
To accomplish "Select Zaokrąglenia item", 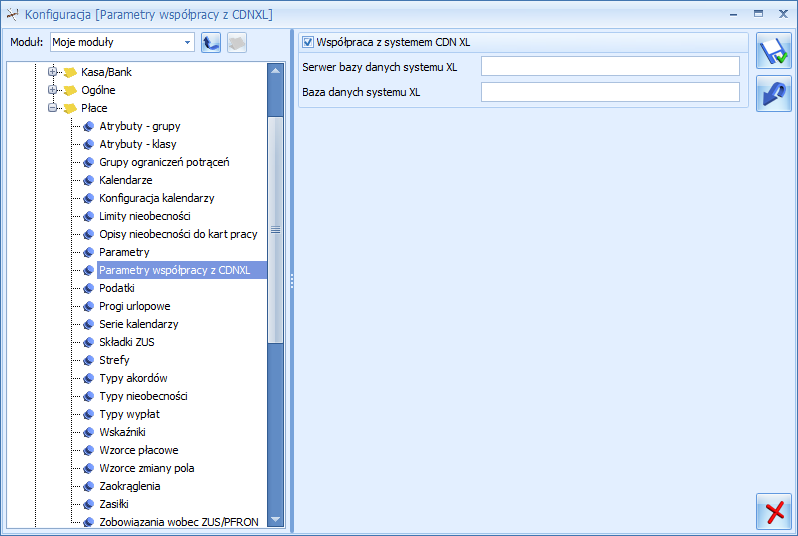I will (x=130, y=486).
